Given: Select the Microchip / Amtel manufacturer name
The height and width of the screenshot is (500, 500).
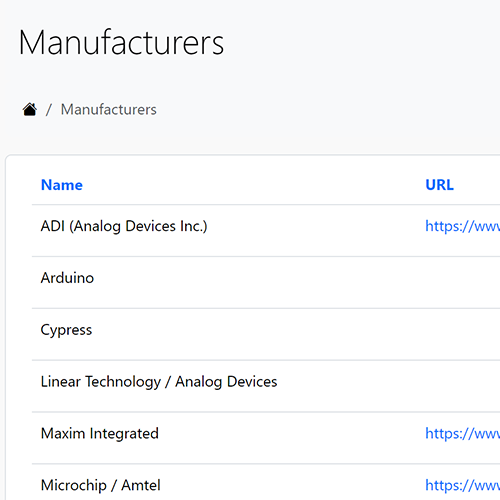Looking at the screenshot, I should tap(101, 485).
